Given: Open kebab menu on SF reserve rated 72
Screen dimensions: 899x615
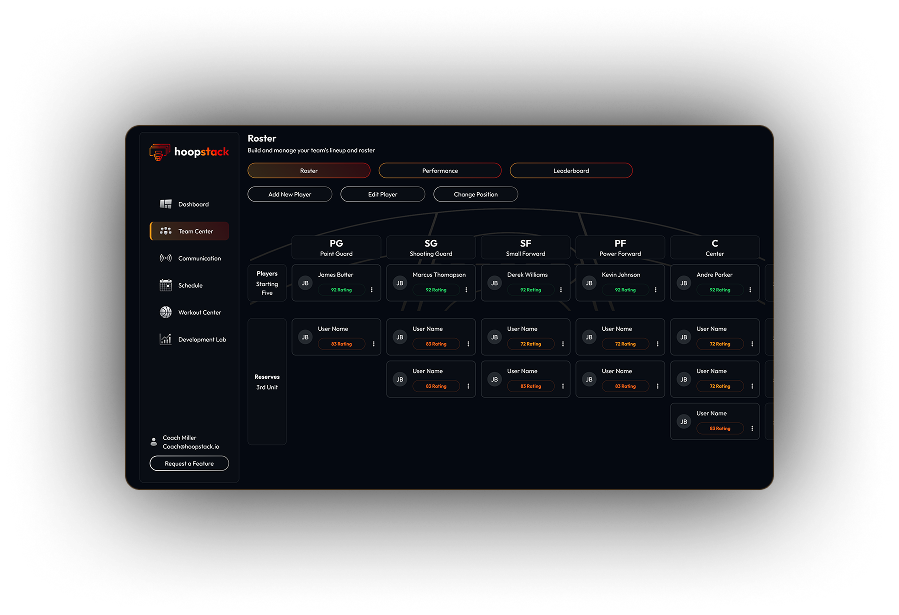Looking at the screenshot, I should [562, 344].
